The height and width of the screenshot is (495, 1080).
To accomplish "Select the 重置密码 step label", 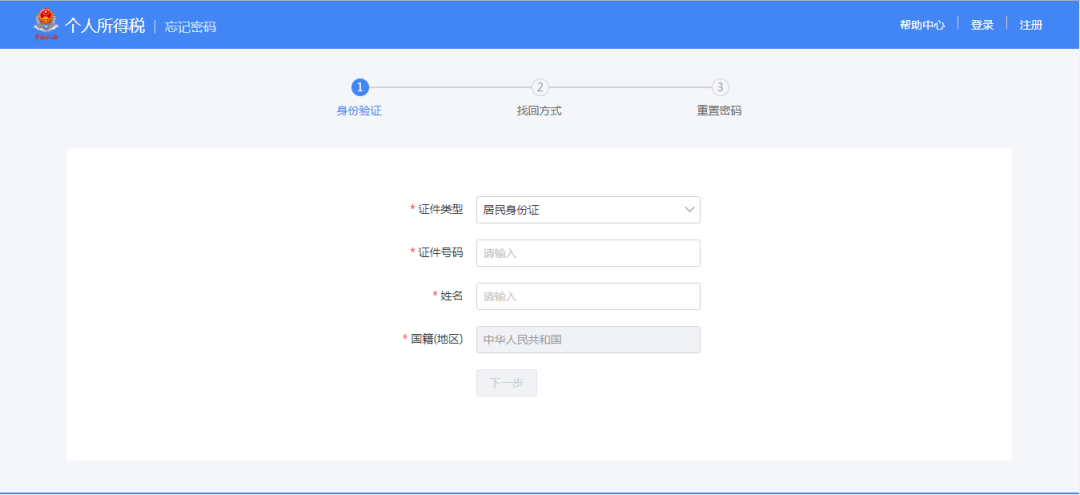I will click(x=719, y=111).
